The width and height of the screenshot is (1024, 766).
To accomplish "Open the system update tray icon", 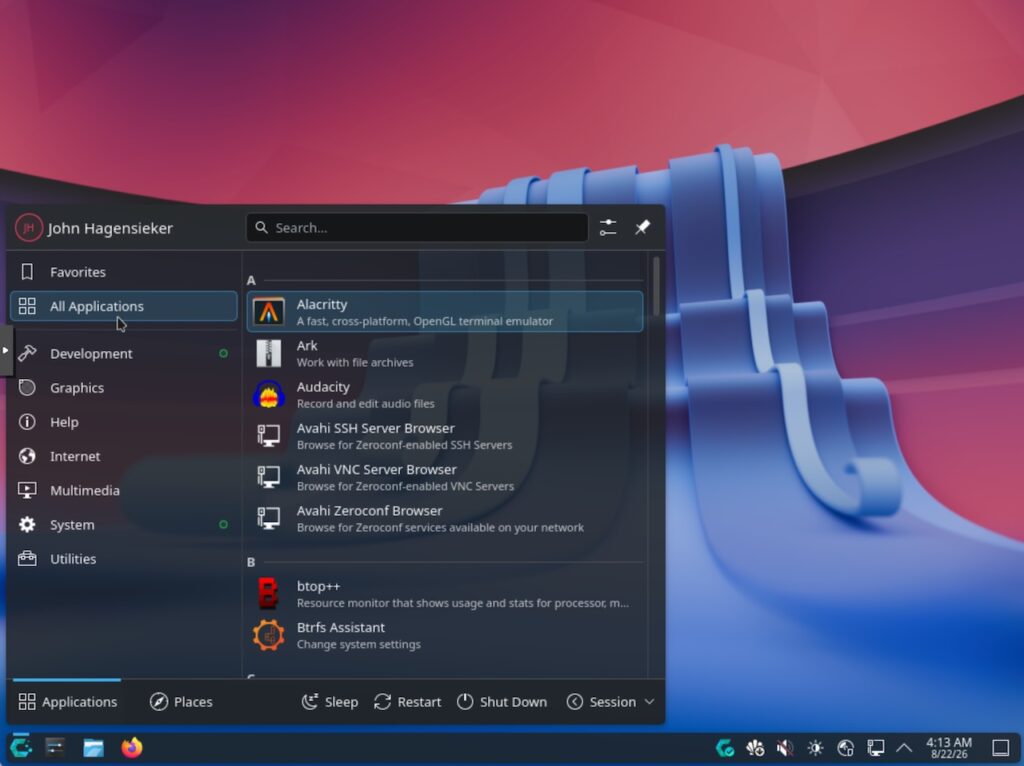I will (x=725, y=747).
